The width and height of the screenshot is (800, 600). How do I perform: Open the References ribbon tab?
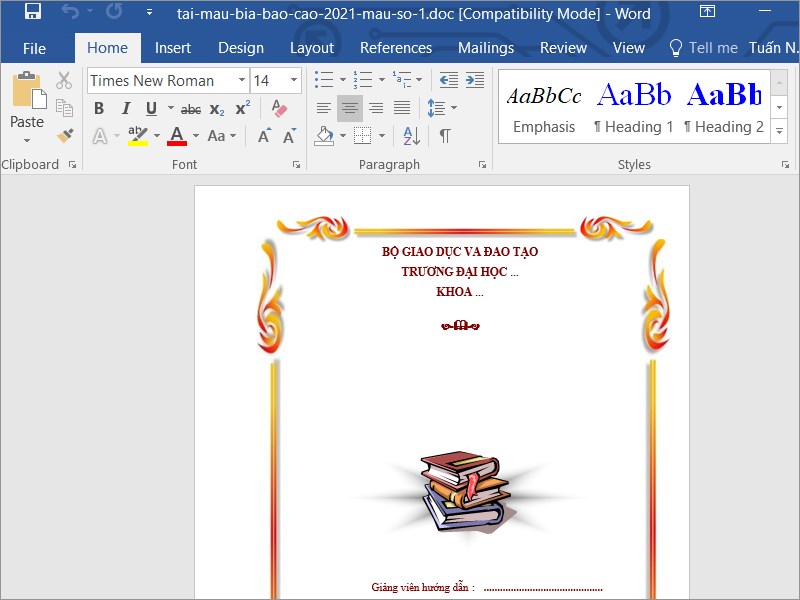396,47
